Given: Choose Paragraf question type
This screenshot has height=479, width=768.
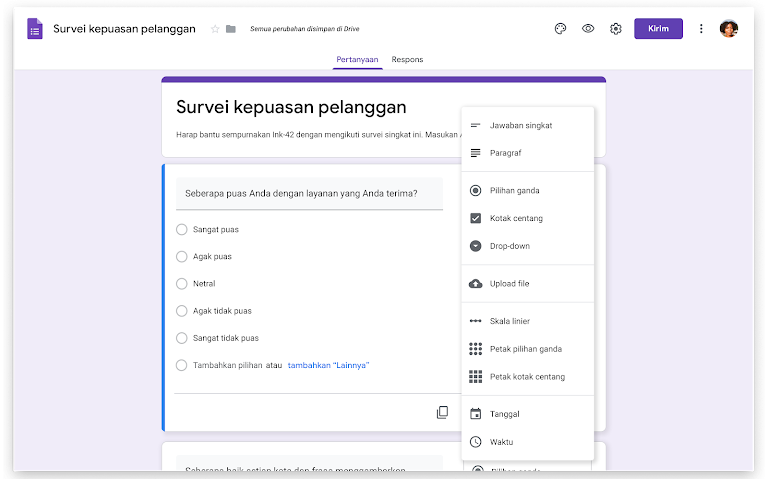Looking at the screenshot, I should pos(528,153).
